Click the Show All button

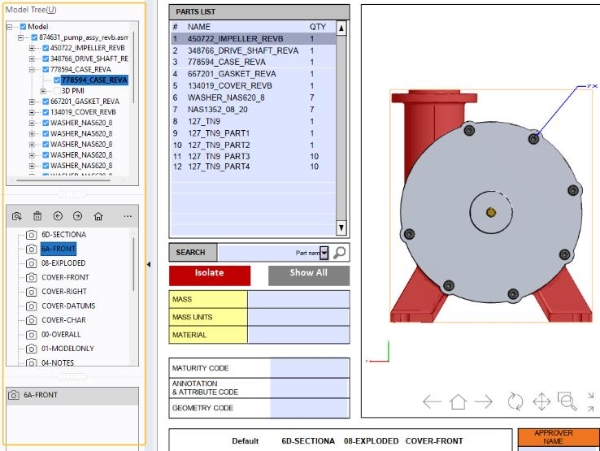(x=308, y=274)
